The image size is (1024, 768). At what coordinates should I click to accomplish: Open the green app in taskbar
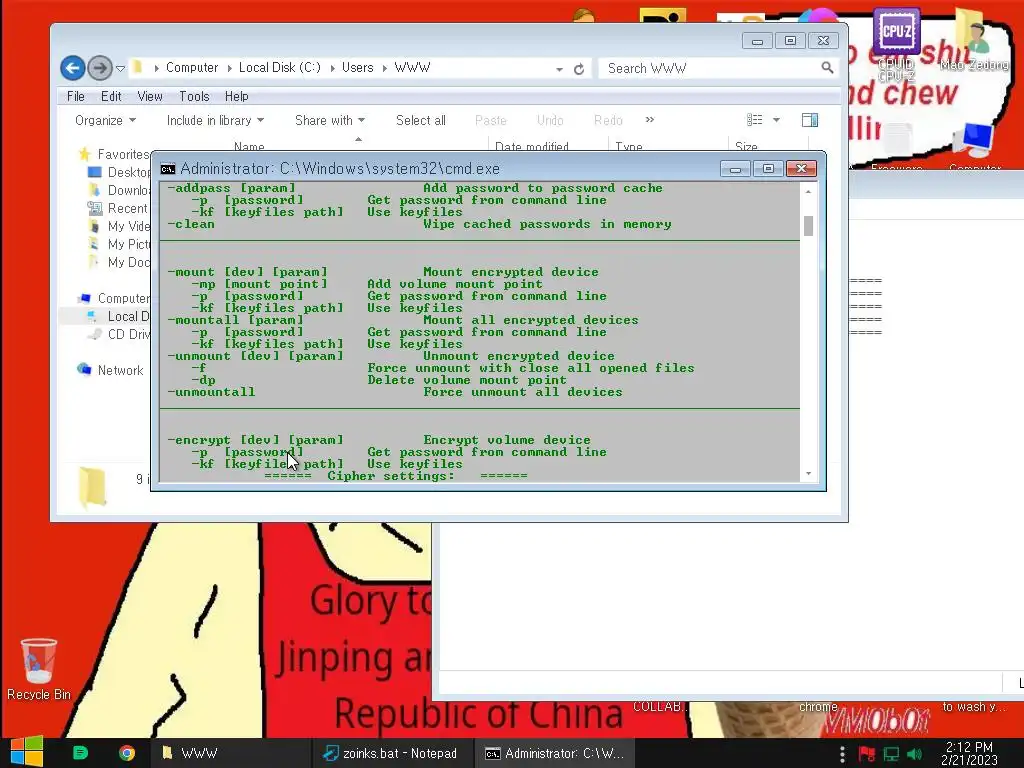pos(80,753)
